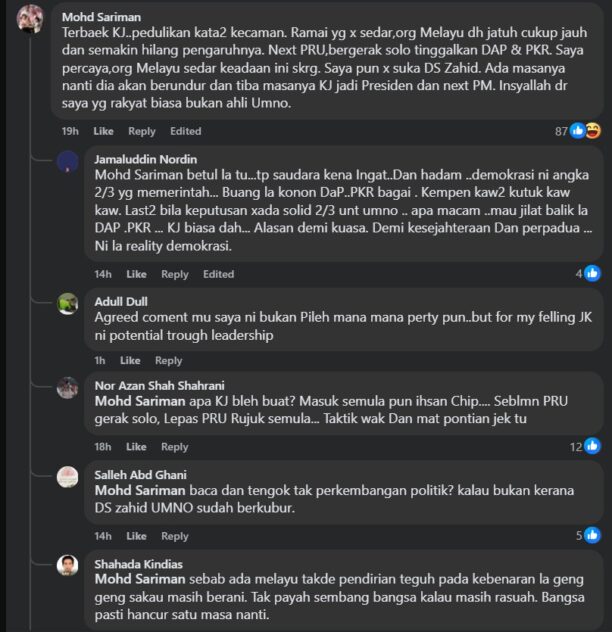Reply to Jamaluddin Nordin's comment
This screenshot has height=632, width=612.
174,274
